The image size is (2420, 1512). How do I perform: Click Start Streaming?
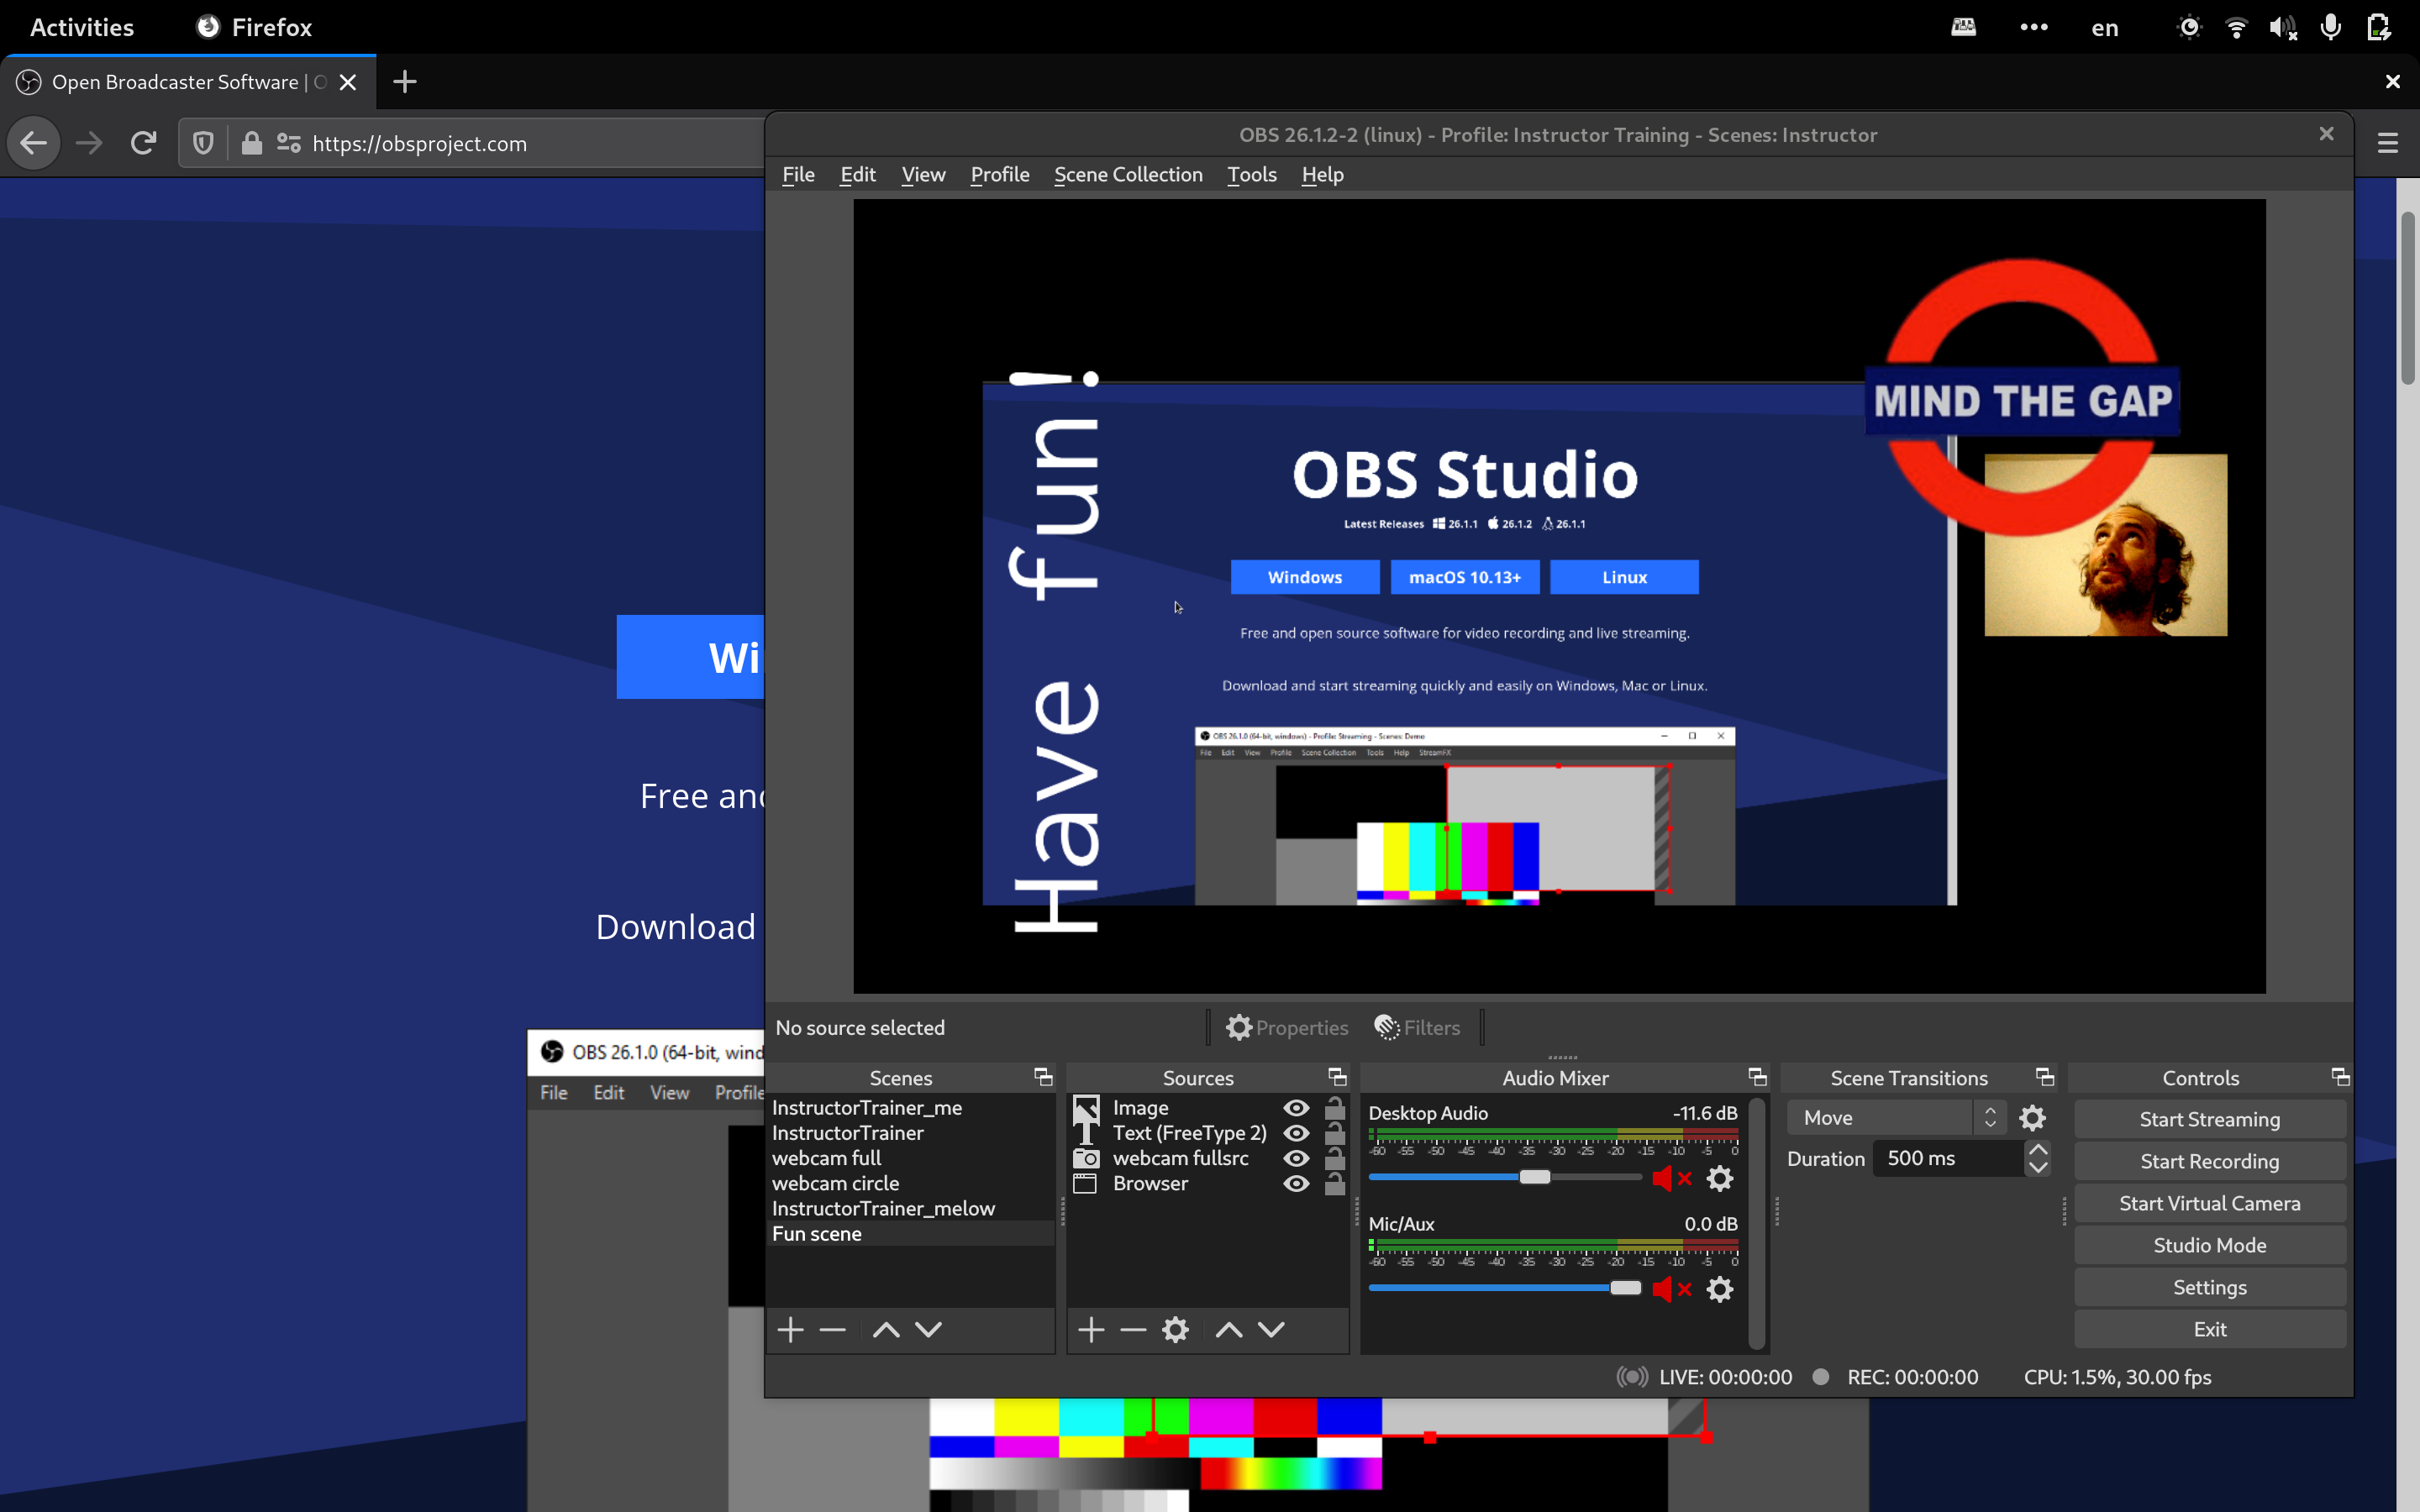click(2210, 1119)
